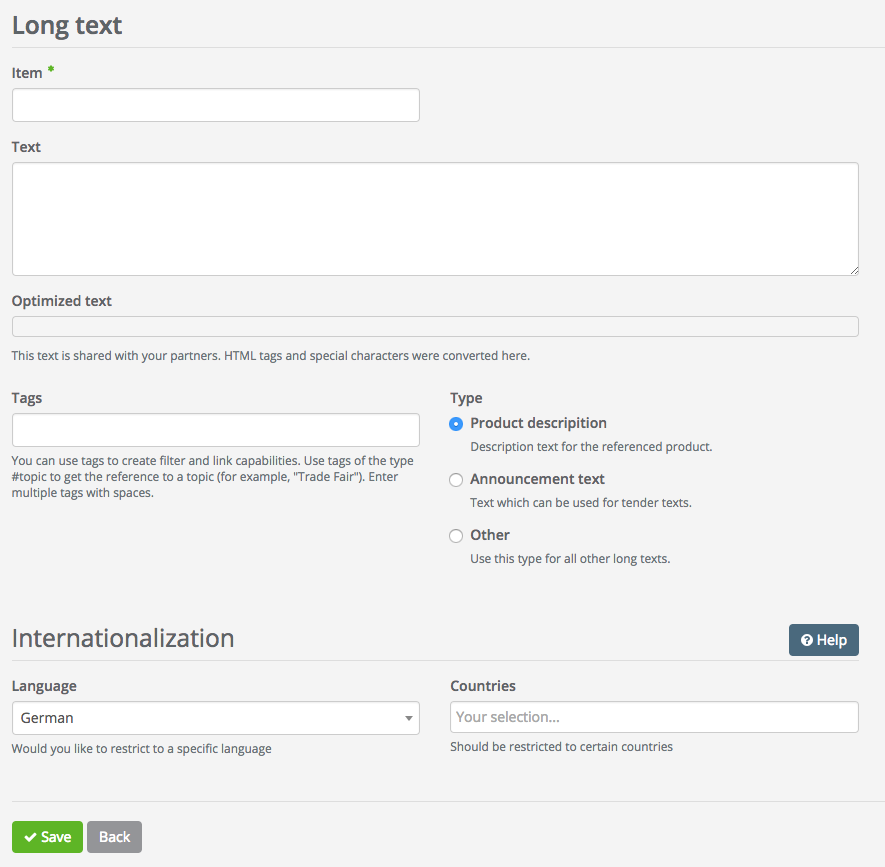Viewport: 885px width, 867px height.
Task: Open Help for Internationalization
Action: 823,640
